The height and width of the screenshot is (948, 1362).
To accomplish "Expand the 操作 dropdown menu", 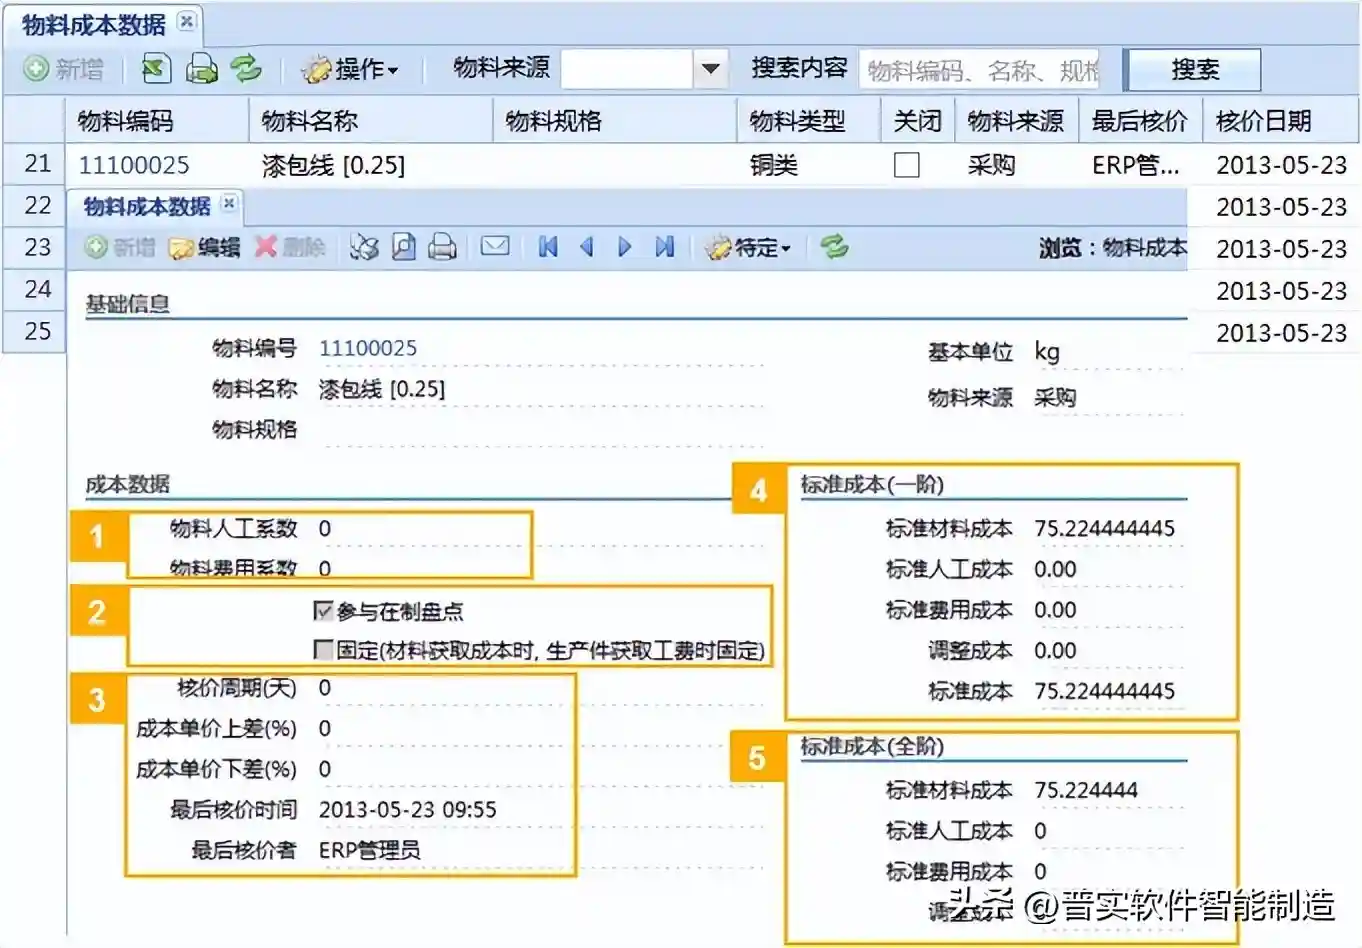I will click(x=352, y=69).
